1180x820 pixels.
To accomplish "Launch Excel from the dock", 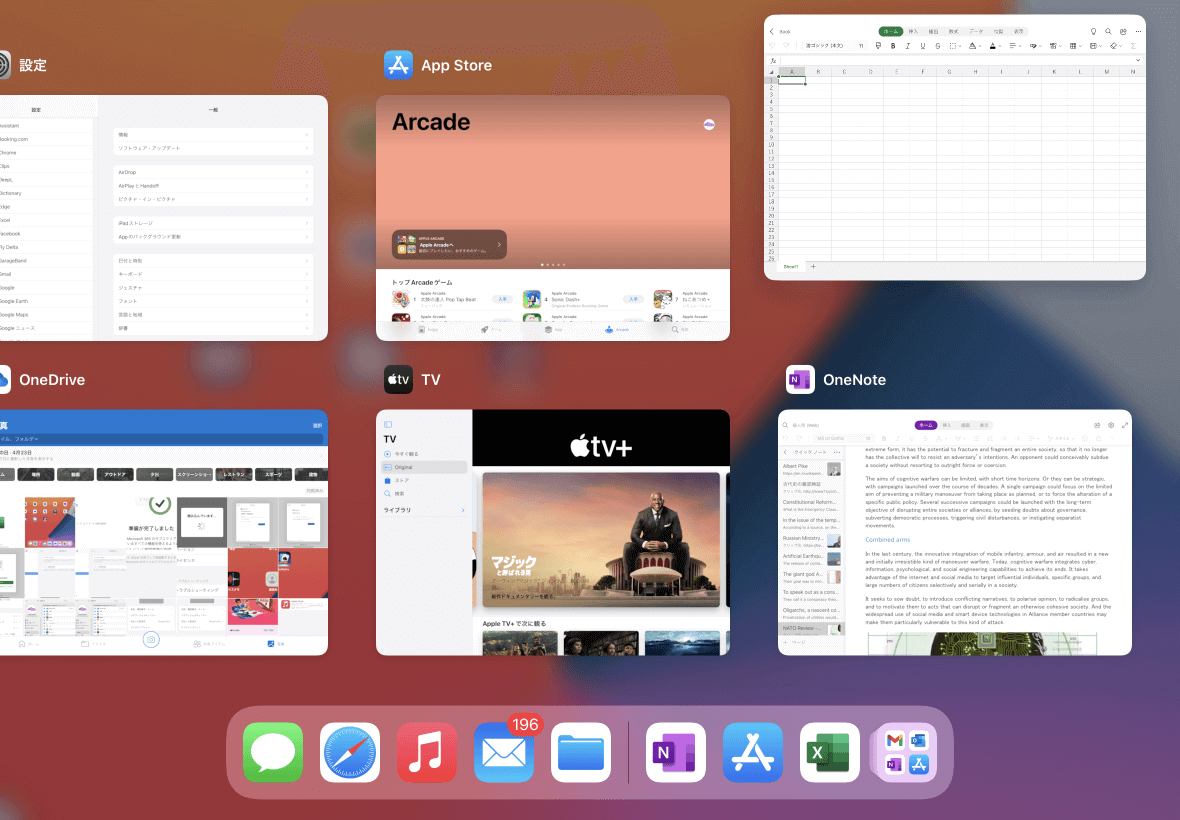I will [829, 752].
